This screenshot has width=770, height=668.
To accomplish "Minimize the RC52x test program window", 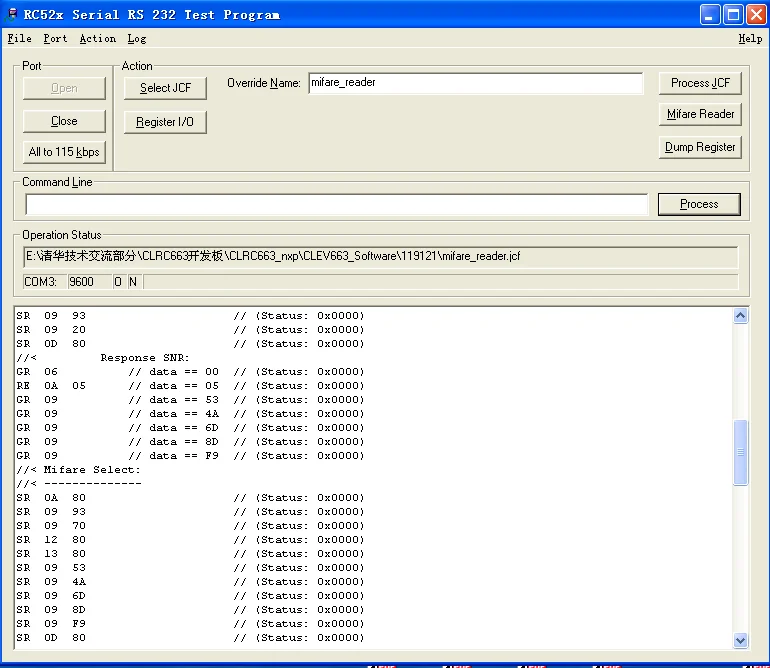I will (710, 15).
